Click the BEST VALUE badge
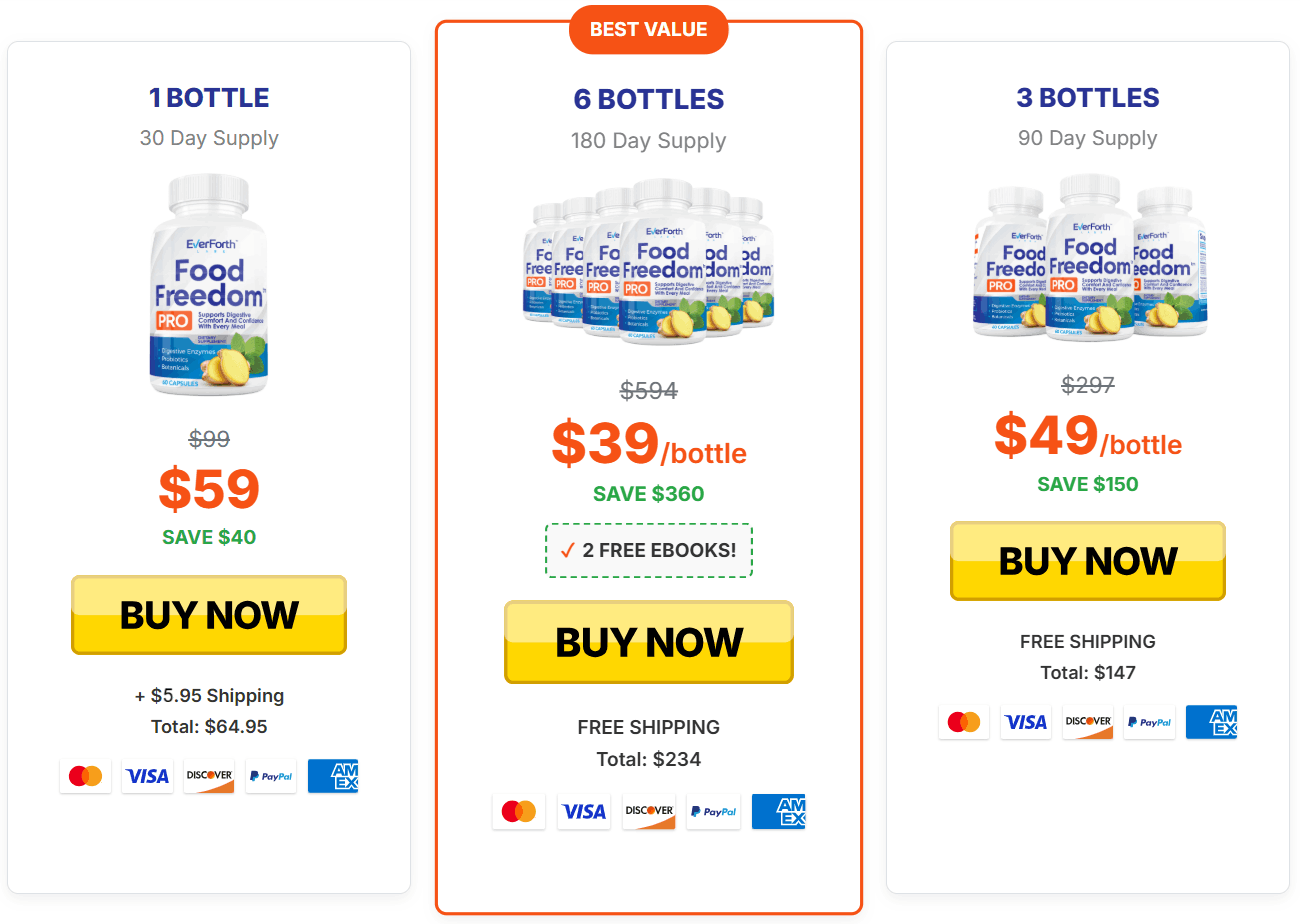1300x924 pixels. click(649, 30)
